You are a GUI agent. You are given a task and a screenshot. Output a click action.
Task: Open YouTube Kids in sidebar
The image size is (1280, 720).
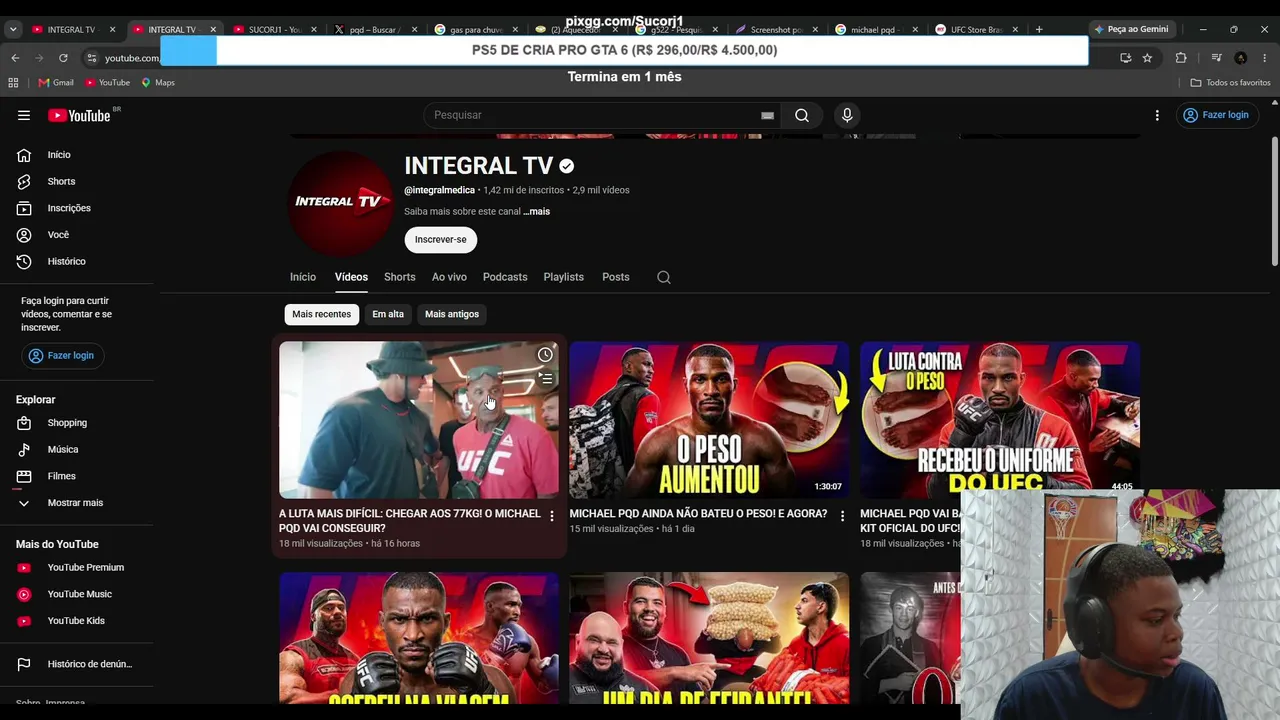(x=76, y=621)
